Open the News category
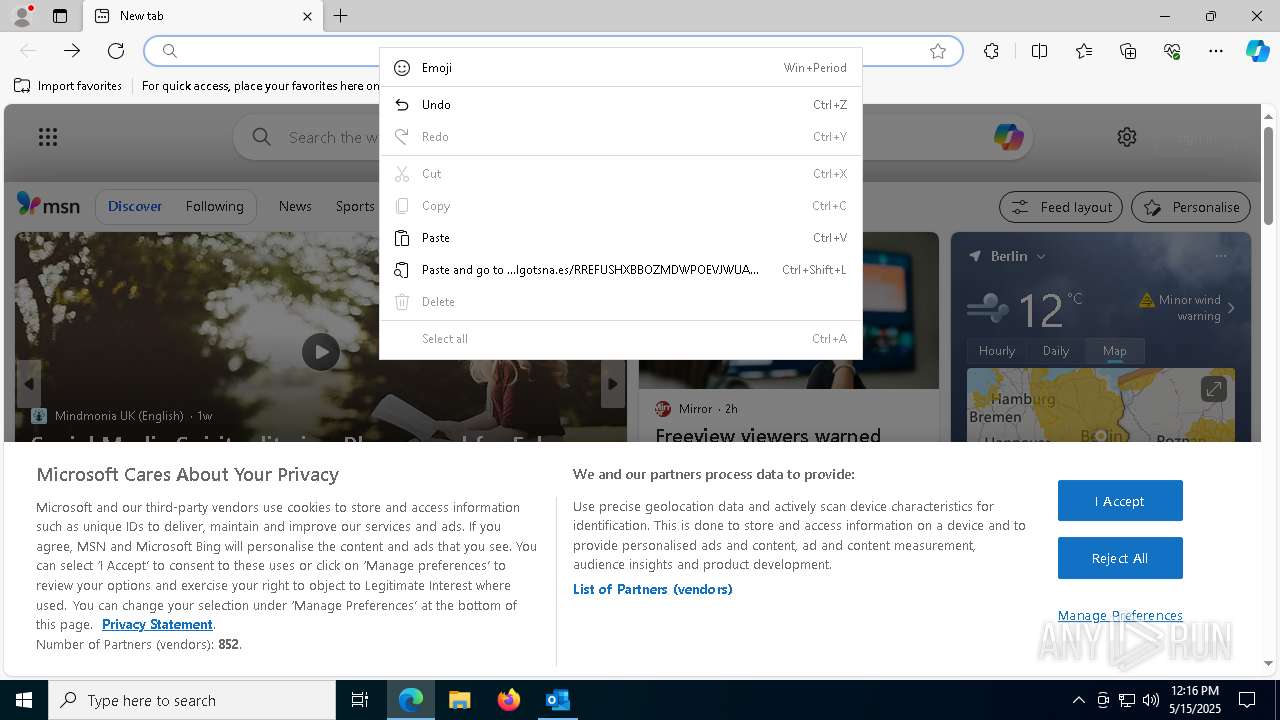 [x=295, y=206]
